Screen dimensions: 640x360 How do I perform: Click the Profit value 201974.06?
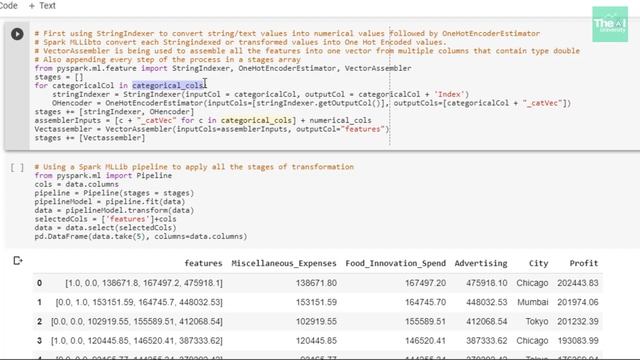(578, 302)
